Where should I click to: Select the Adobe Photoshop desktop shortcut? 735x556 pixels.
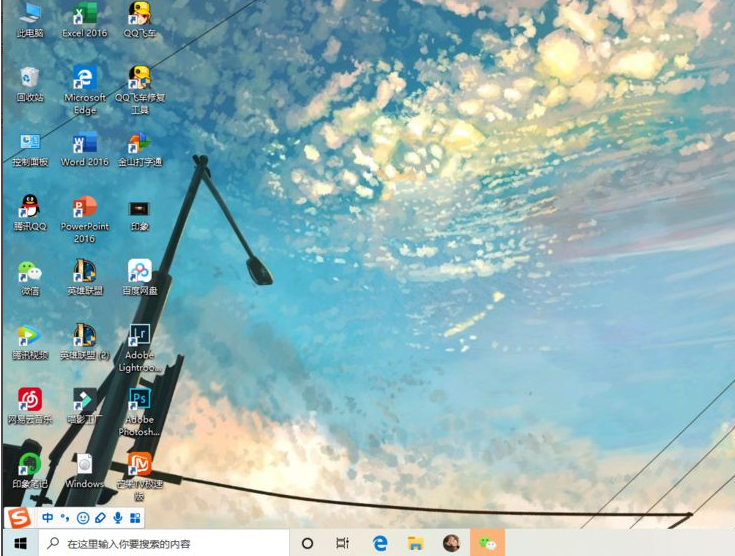coord(139,400)
